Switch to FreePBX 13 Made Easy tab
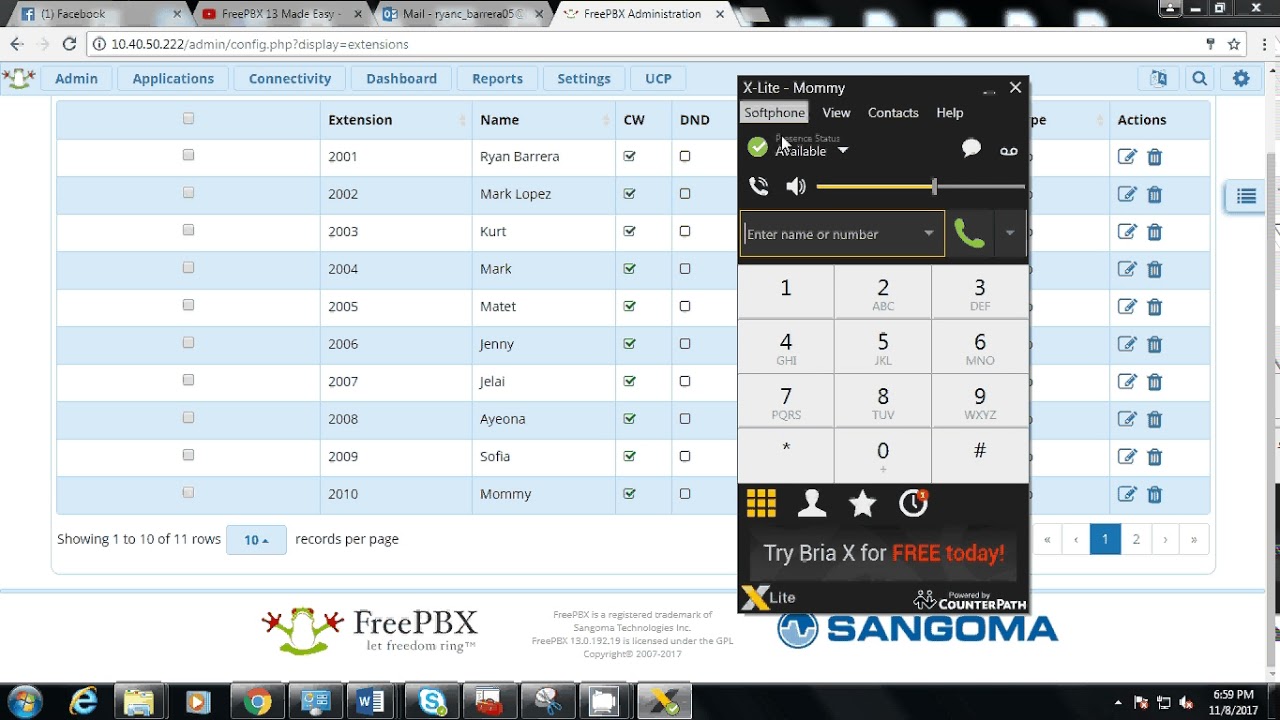The height and width of the screenshot is (720, 1280). [x=283, y=14]
